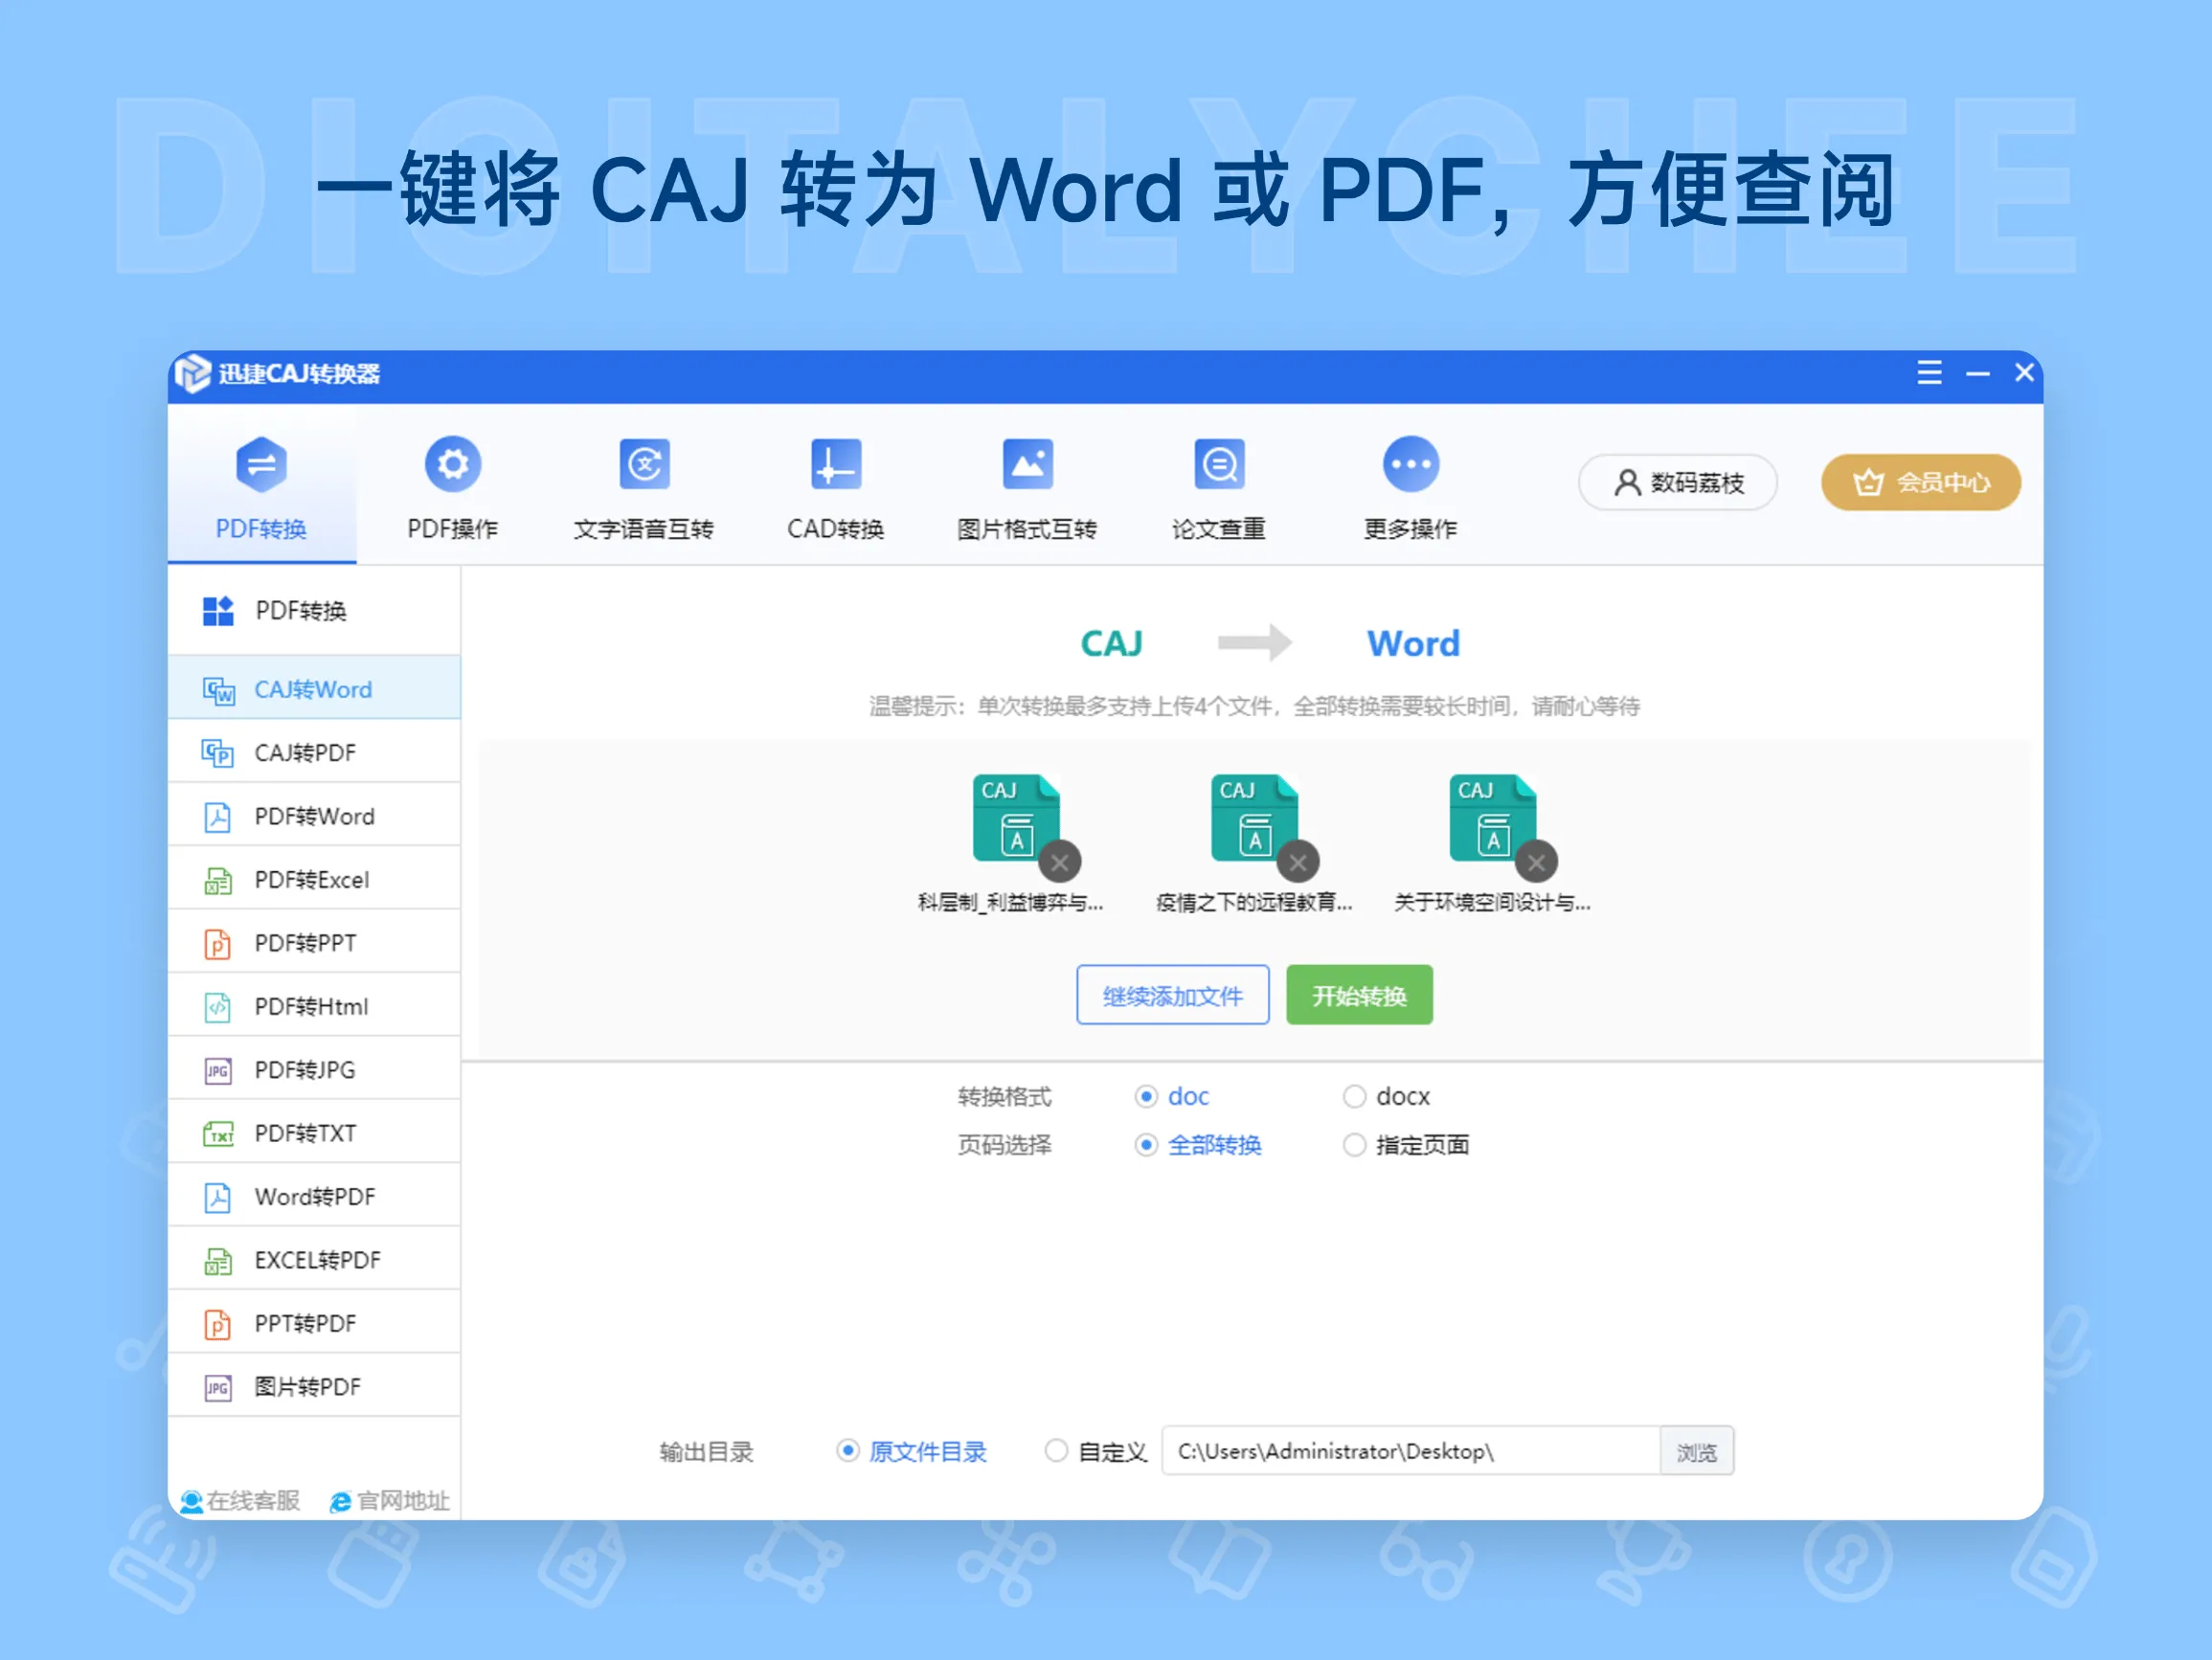
Task: Visit the official website via 官网地址
Action: 390,1499
